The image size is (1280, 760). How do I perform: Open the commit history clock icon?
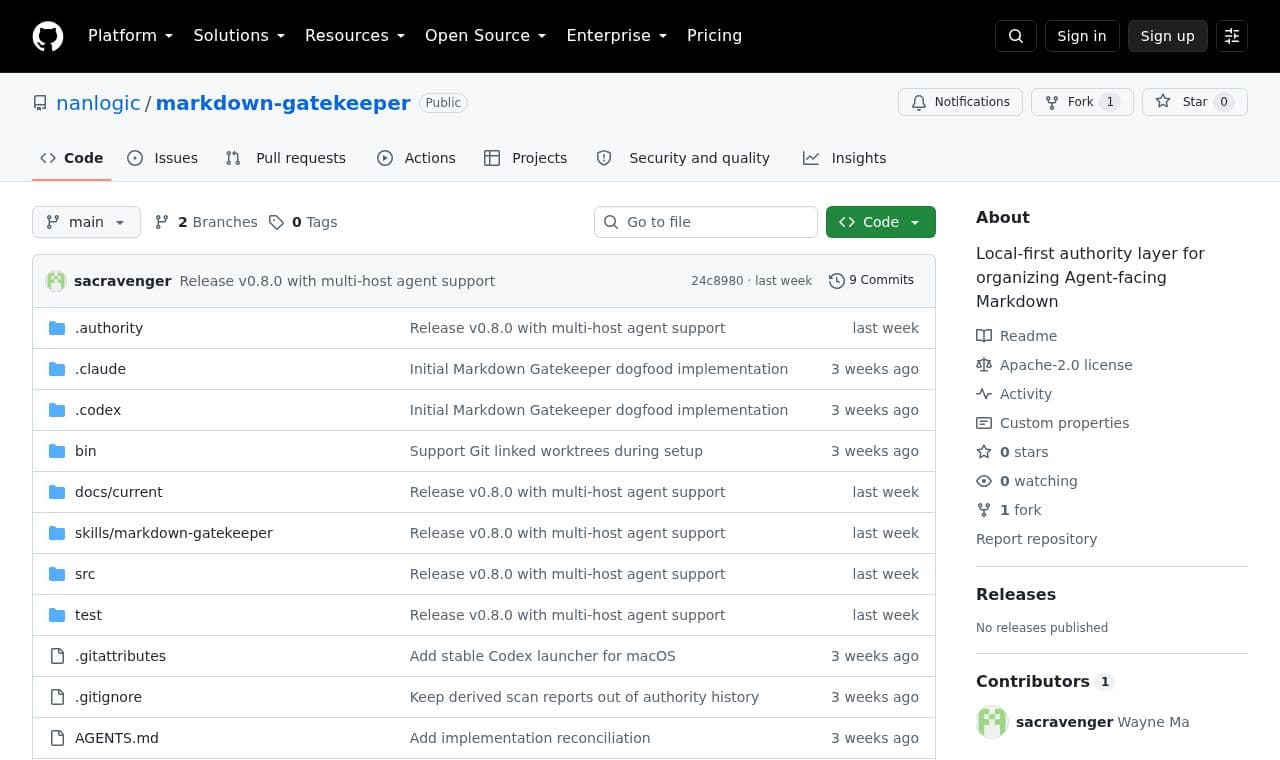(837, 281)
